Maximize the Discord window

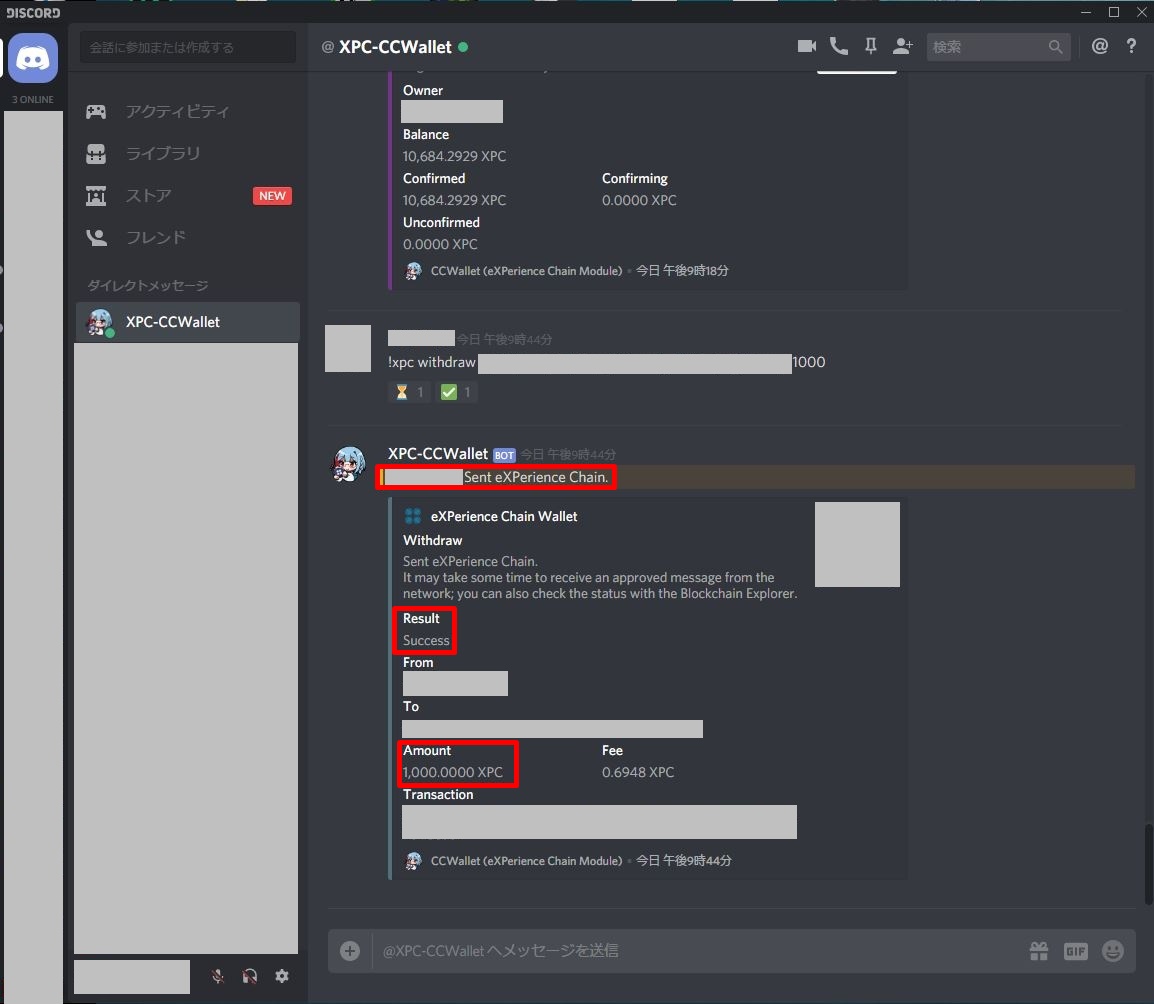click(x=1114, y=12)
